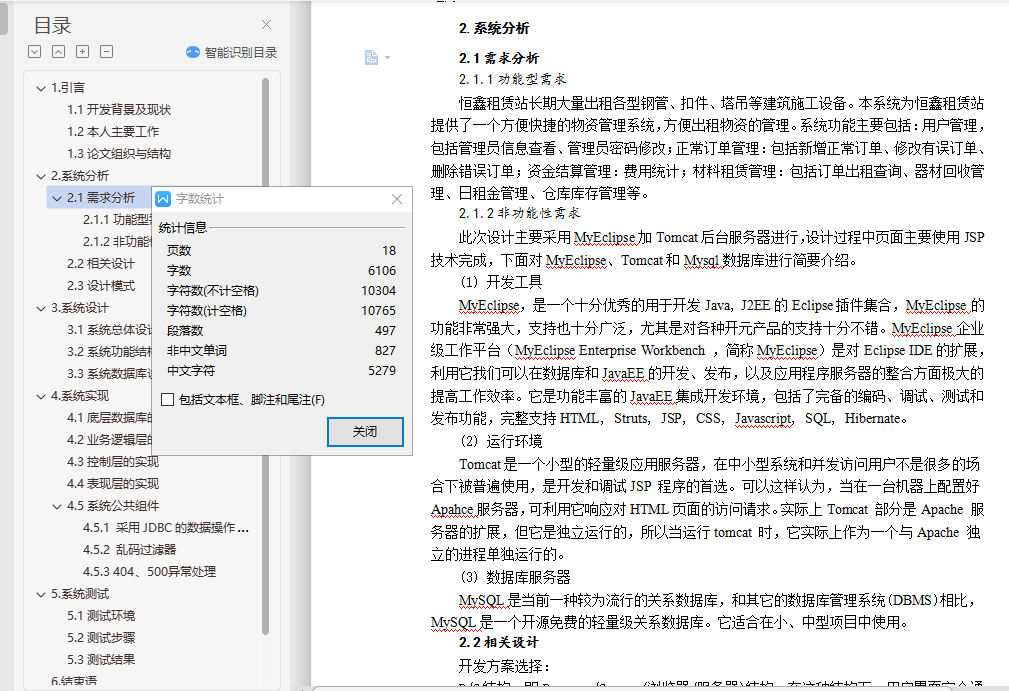The image size is (1009, 691).
Task: Jump to 4.4 表现层的实现 in outline
Action: [113, 483]
